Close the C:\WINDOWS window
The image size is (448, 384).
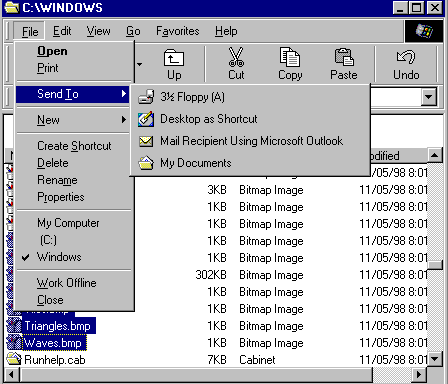(435, 7)
